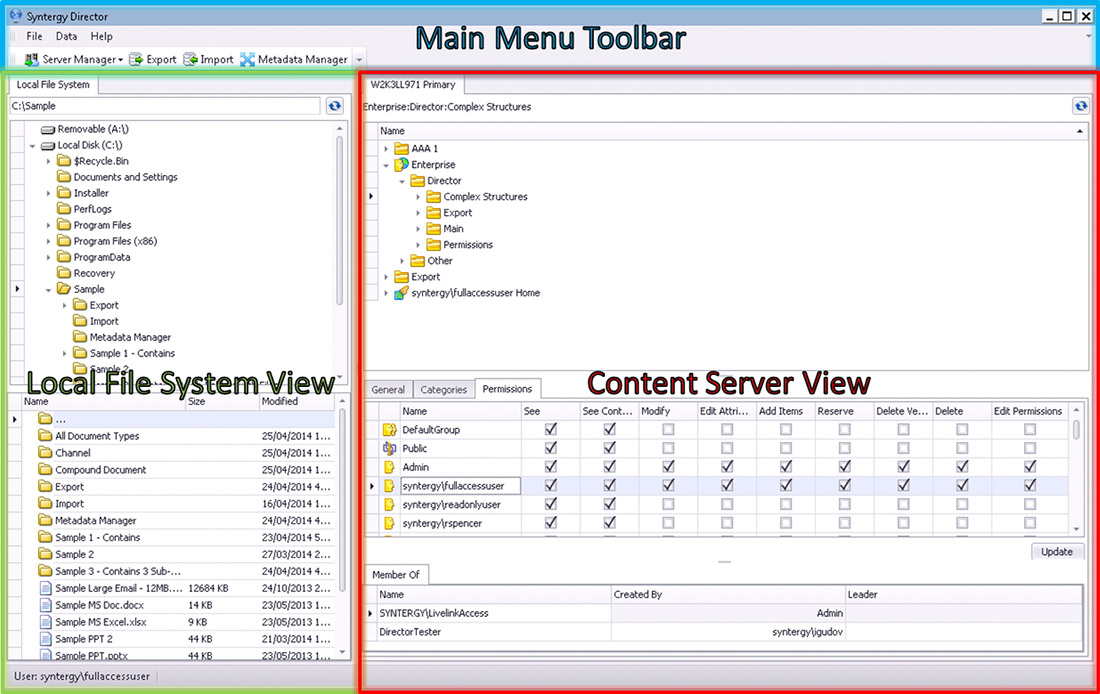This screenshot has width=1100, height=694.
Task: Refresh the Content Server view
Action: coord(1080,106)
